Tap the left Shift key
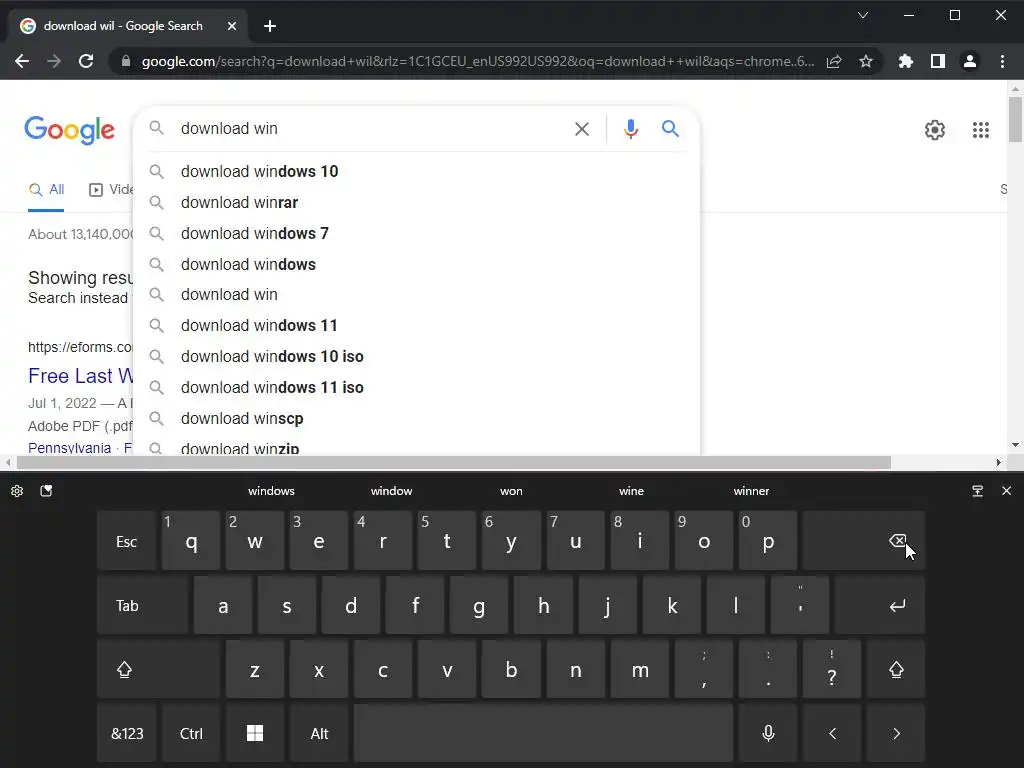This screenshot has height=768, width=1024. [x=158, y=669]
